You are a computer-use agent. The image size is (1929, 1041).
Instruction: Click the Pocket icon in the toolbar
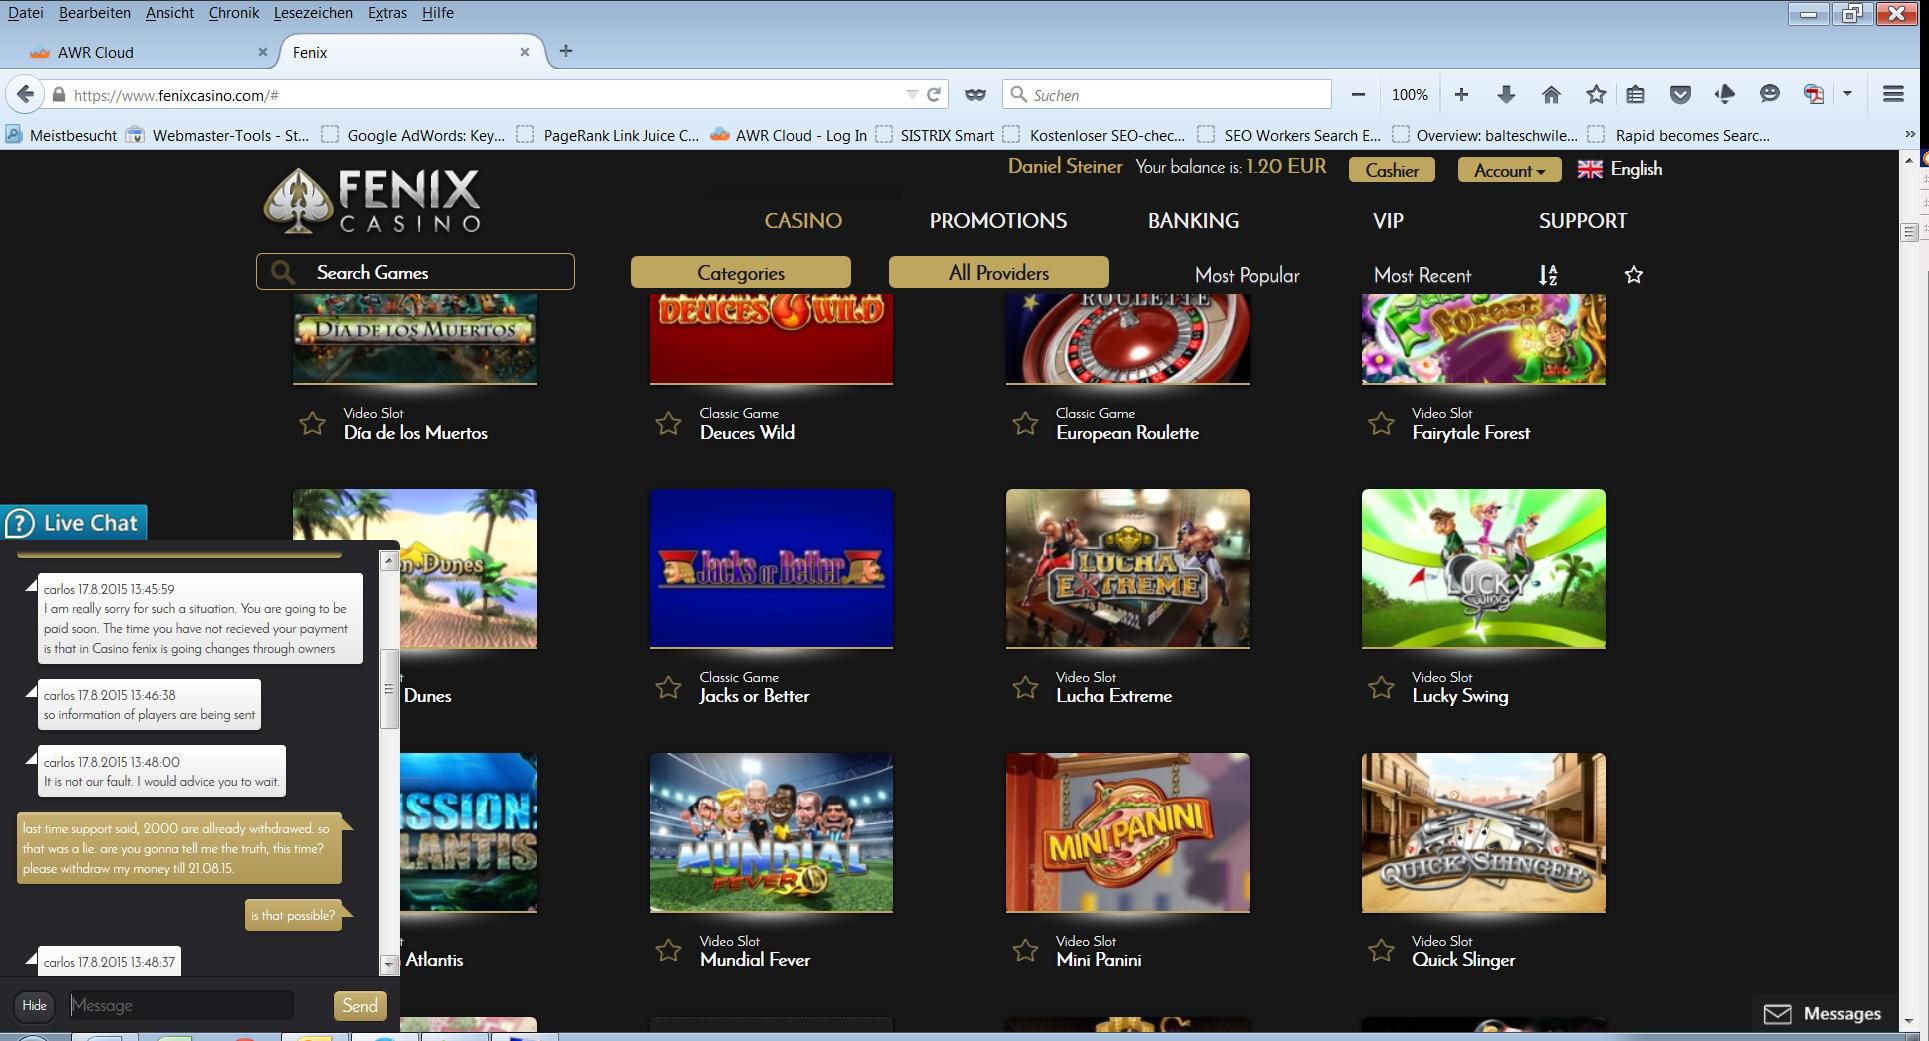[1680, 94]
